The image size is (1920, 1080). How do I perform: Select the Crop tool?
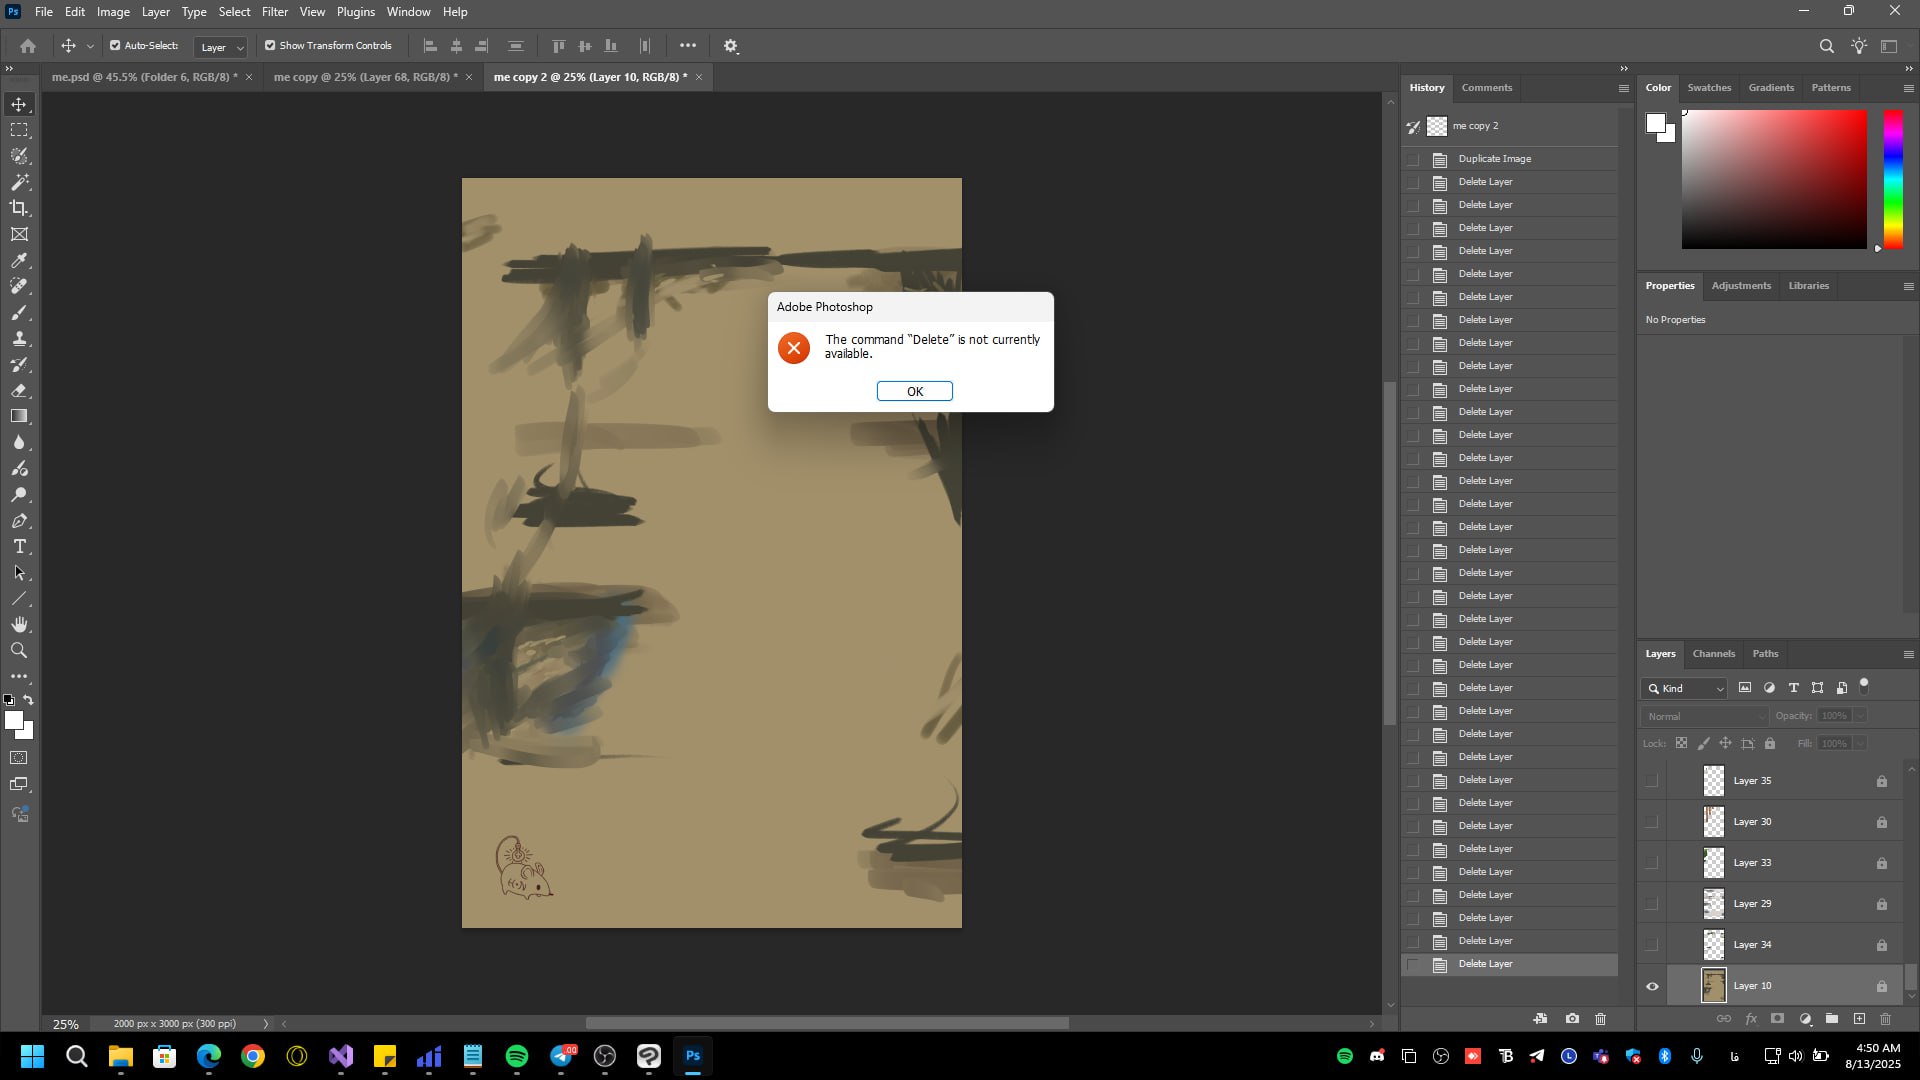[19, 208]
